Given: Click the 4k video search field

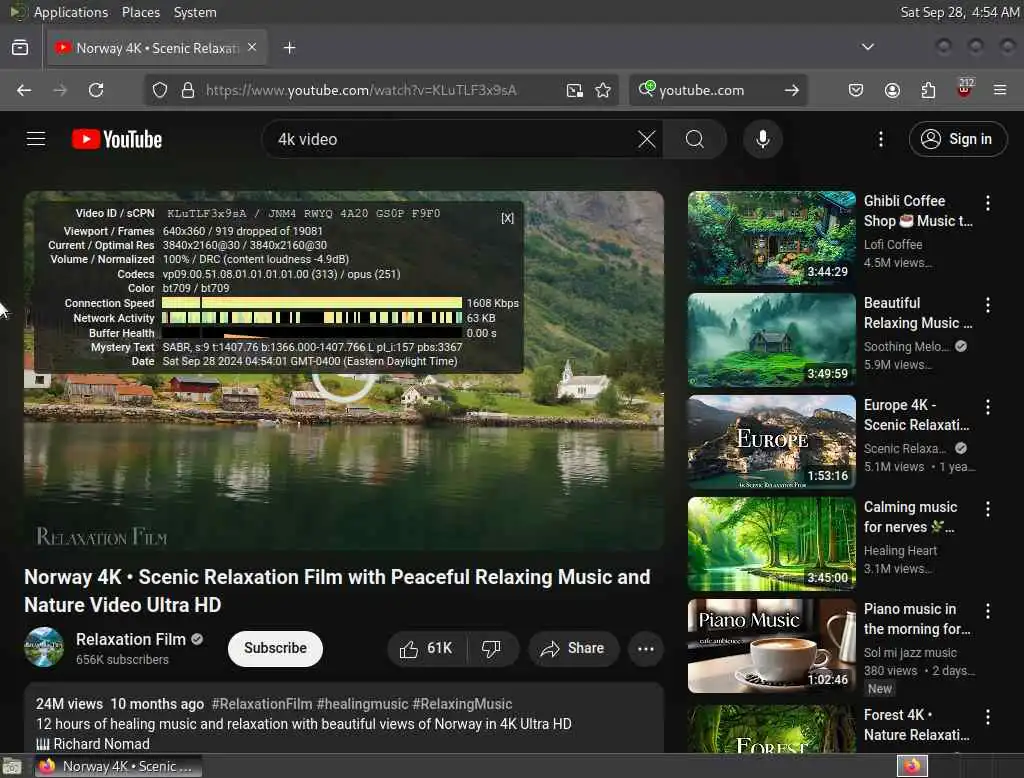Looking at the screenshot, I should click(451, 139).
